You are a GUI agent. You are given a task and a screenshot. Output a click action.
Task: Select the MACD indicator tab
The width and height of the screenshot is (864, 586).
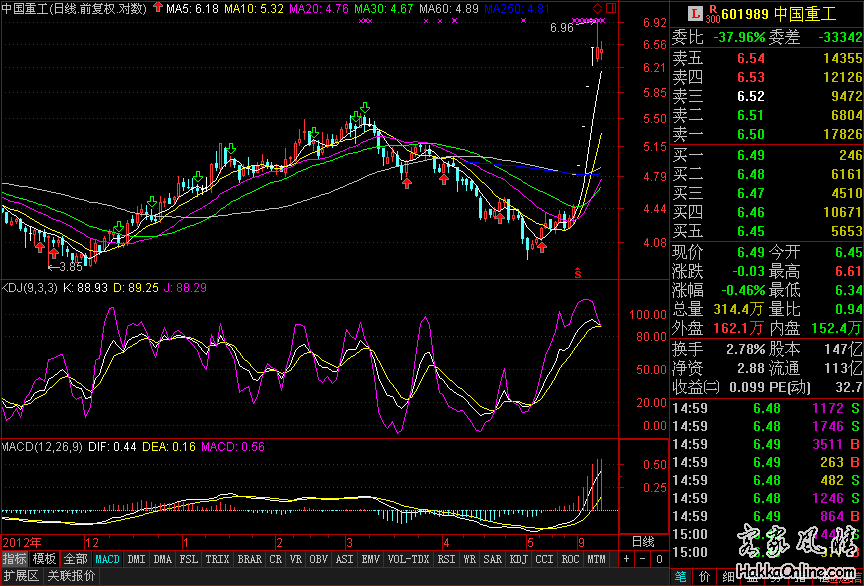107,559
